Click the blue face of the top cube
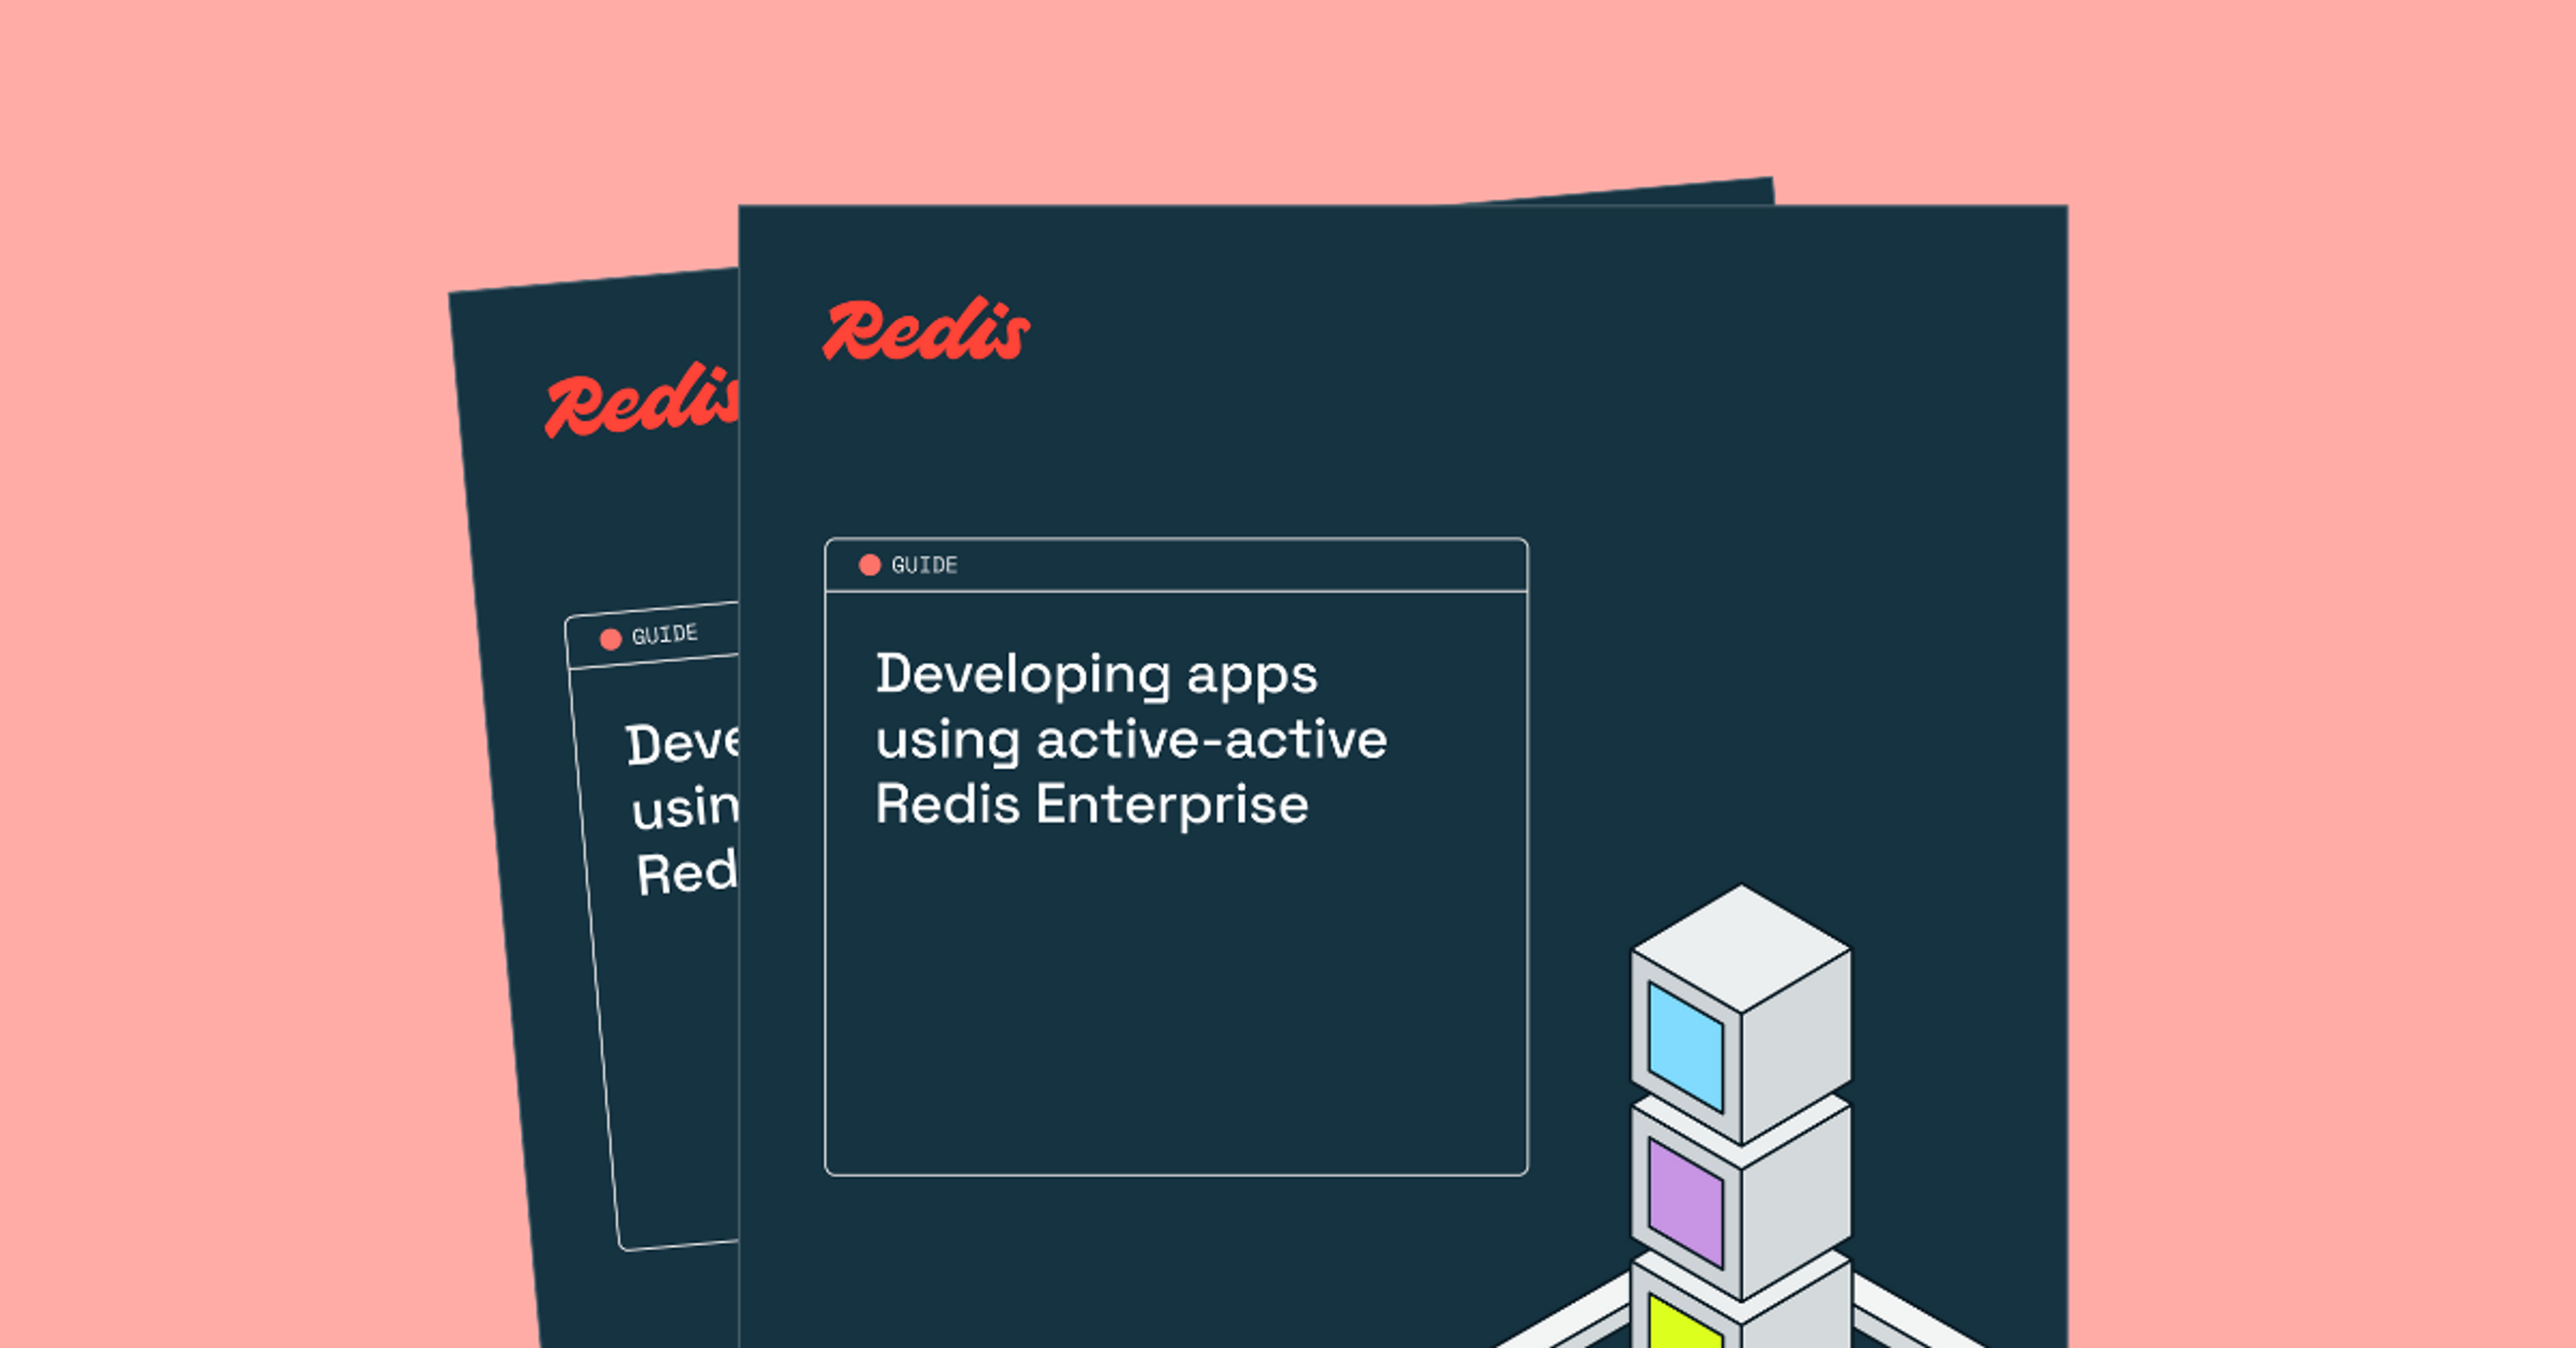This screenshot has height=1348, width=2576. (1686, 1047)
